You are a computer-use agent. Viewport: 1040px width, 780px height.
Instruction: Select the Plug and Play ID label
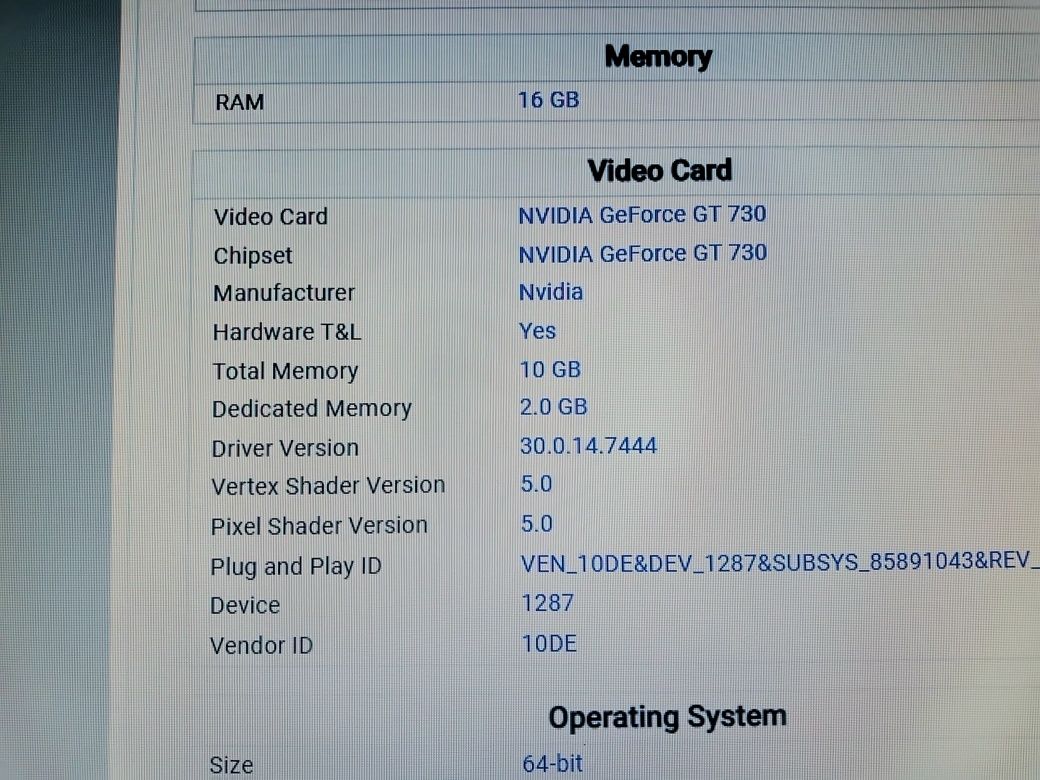(296, 566)
